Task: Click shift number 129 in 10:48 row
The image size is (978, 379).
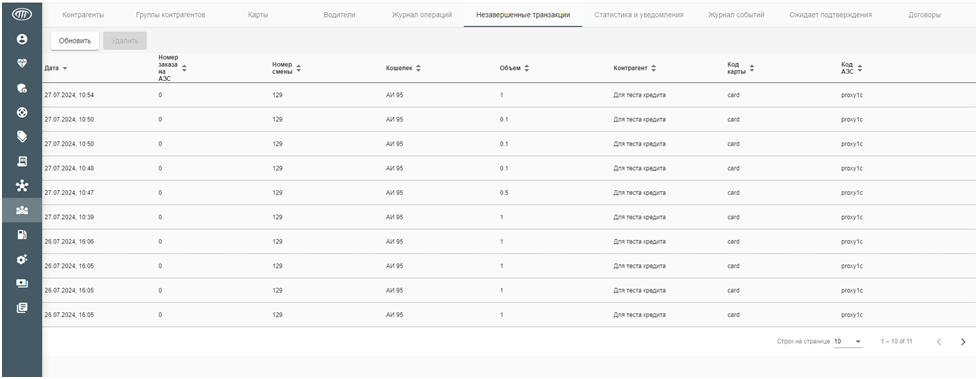Action: click(x=278, y=168)
